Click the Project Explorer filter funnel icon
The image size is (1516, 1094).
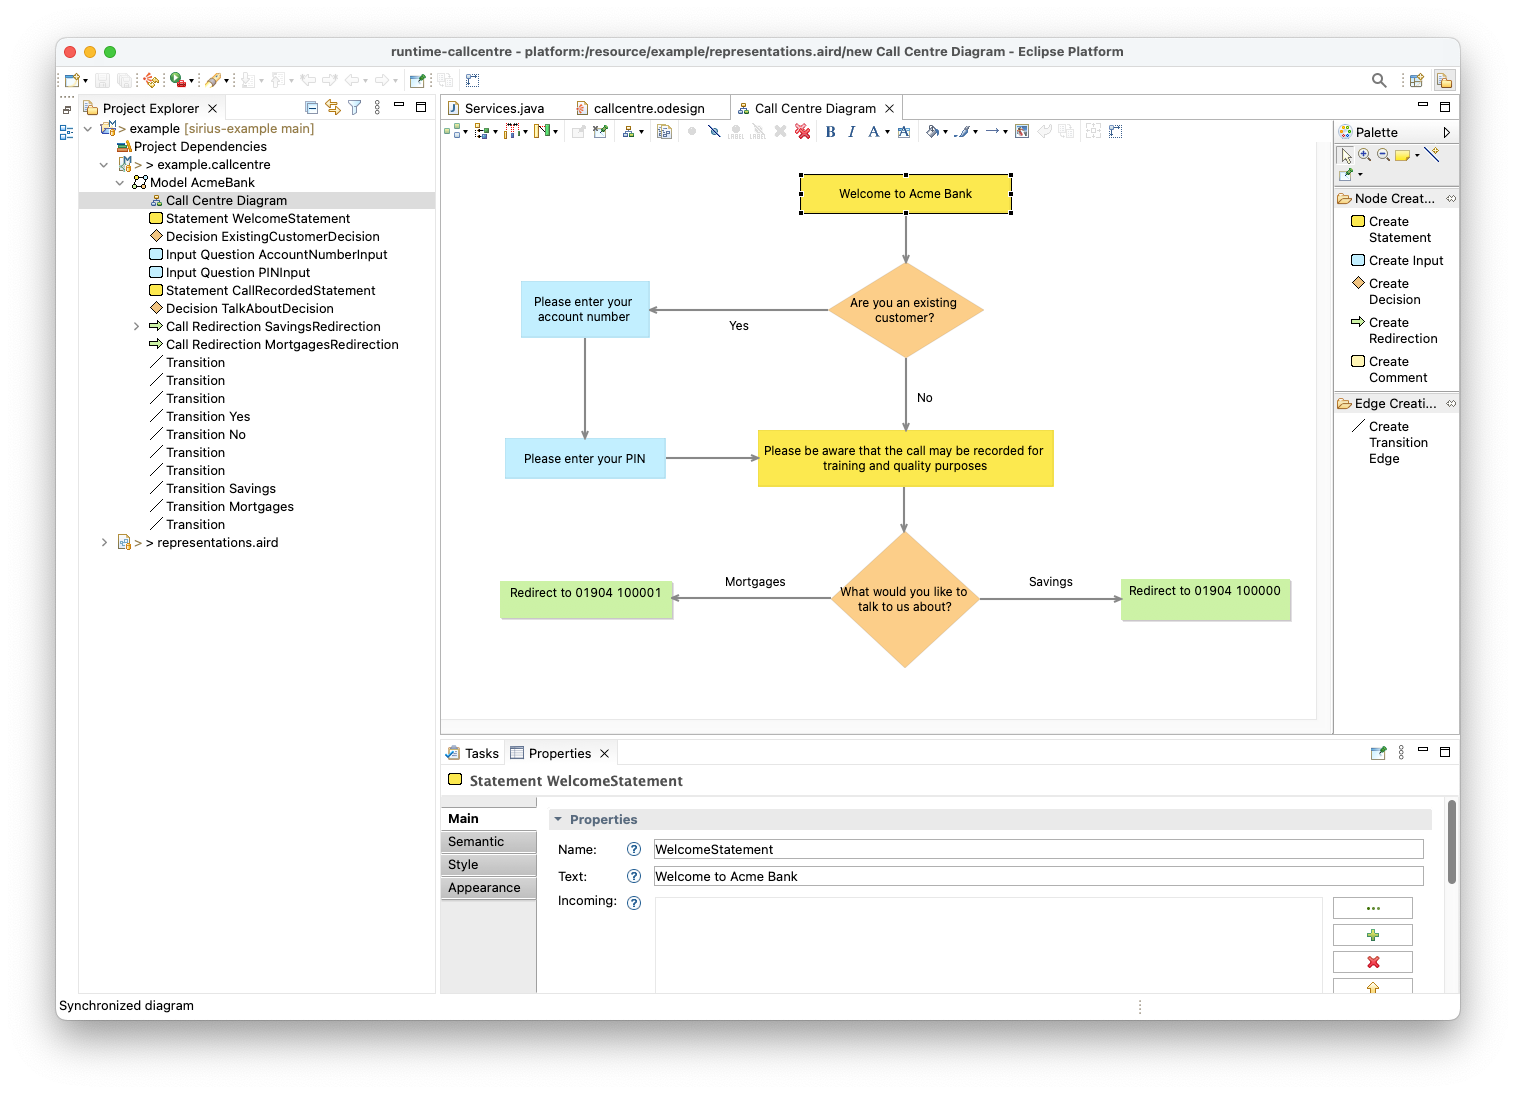(x=354, y=108)
